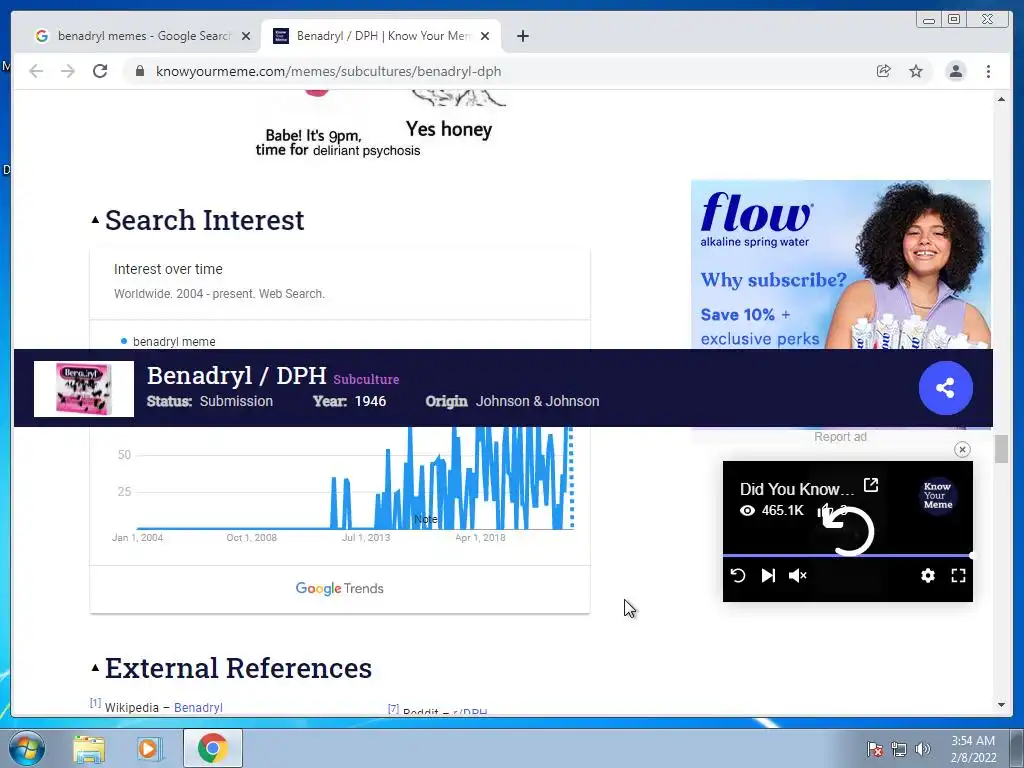Close the floating video player
The width and height of the screenshot is (1024, 768).
click(962, 449)
